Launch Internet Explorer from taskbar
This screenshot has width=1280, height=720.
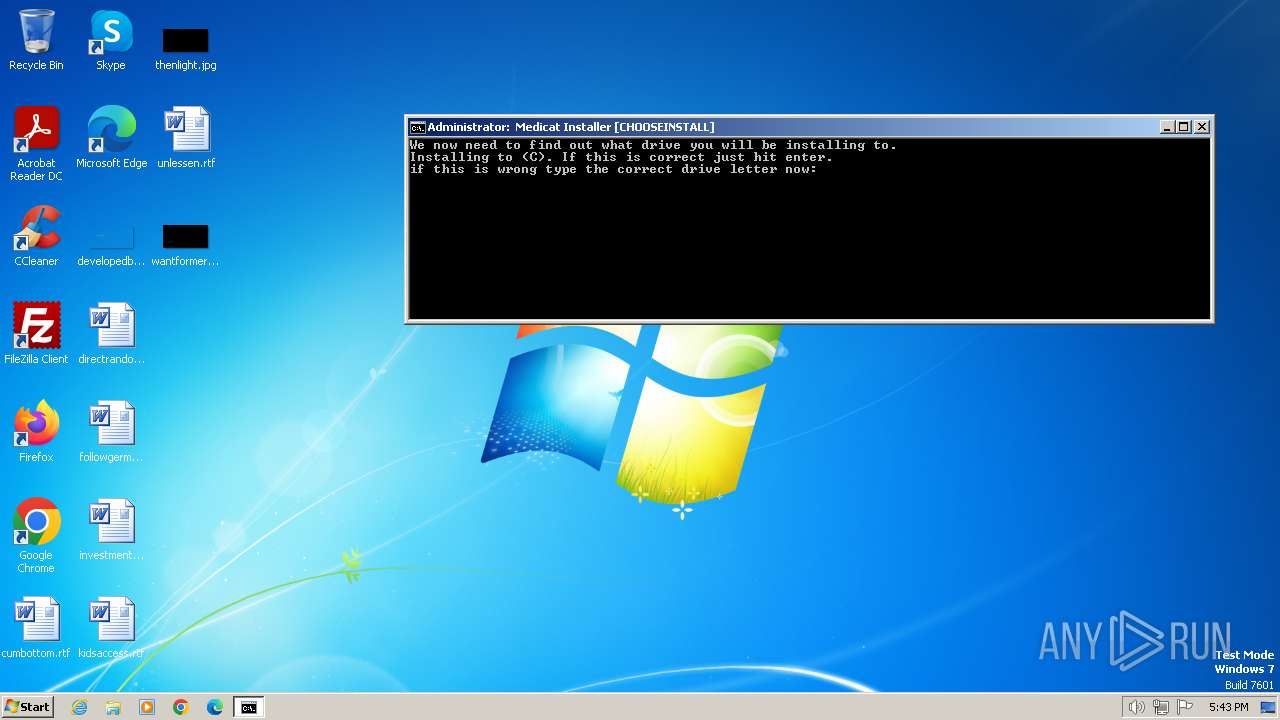[x=79, y=707]
